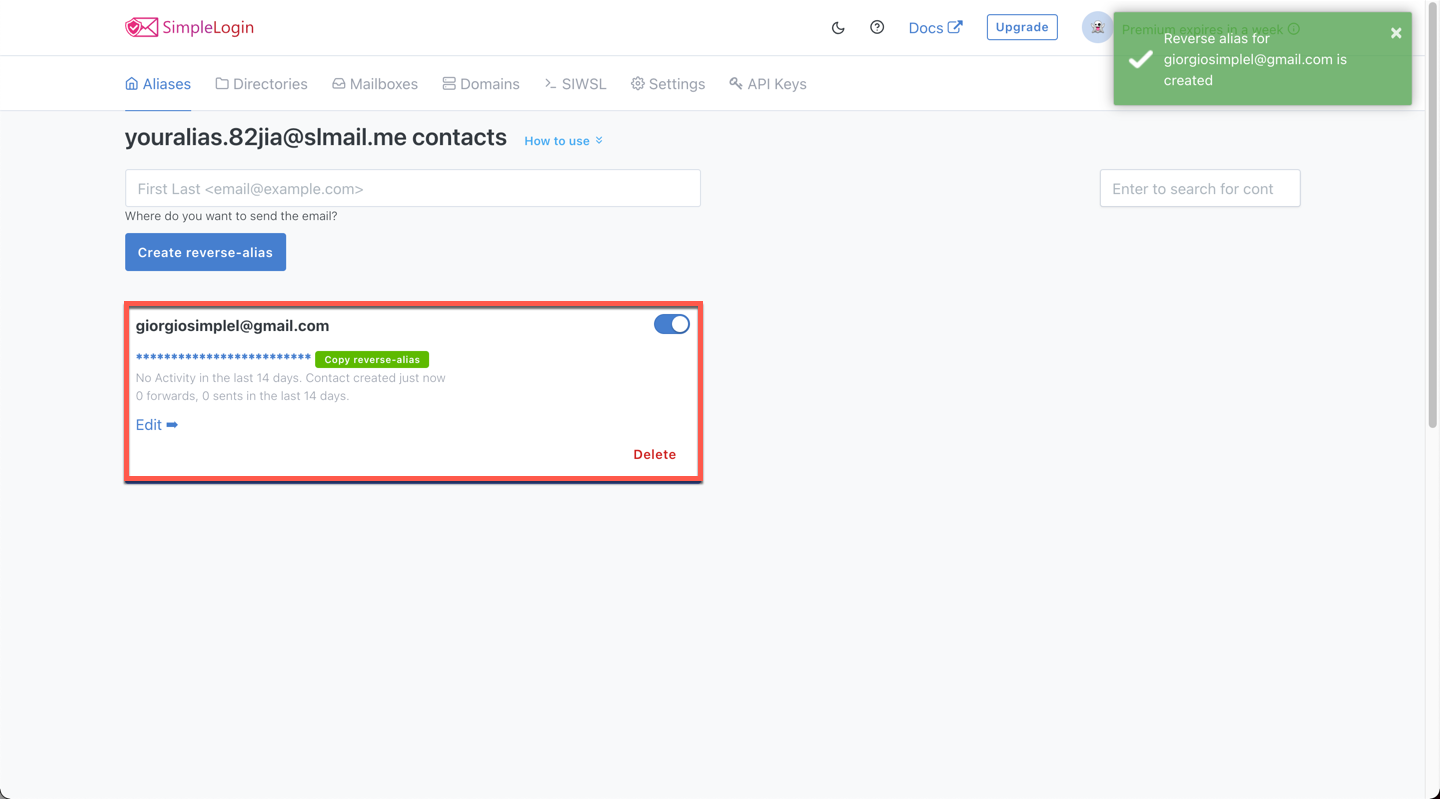Screen dimensions: 1440x799
Task: Click the terminal icon next to SIWSL
Action: click(547, 84)
